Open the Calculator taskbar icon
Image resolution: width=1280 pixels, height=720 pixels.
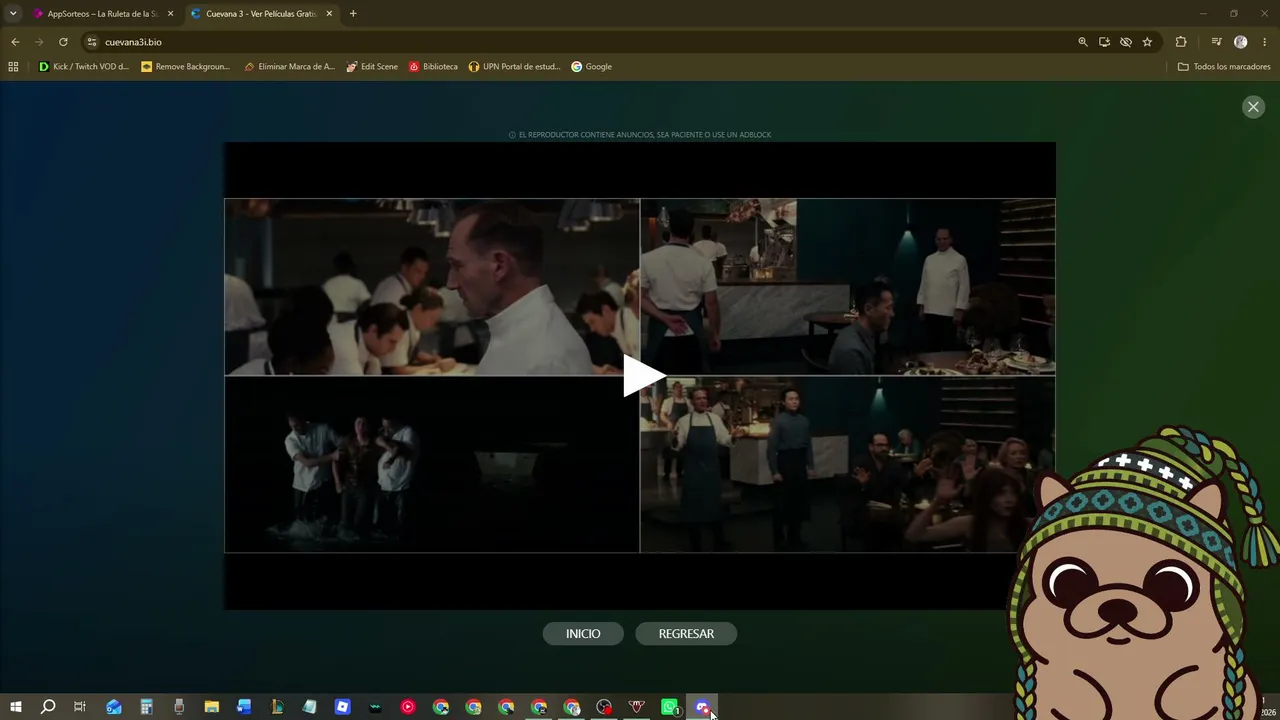pos(146,707)
